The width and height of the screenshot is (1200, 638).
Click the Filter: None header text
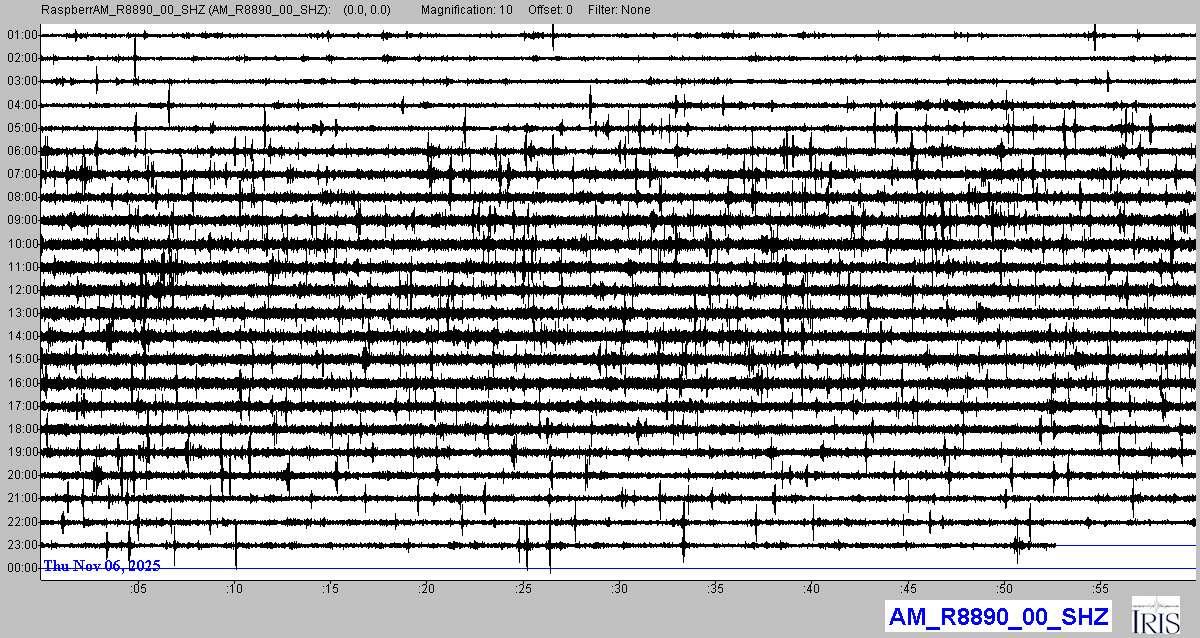point(617,10)
